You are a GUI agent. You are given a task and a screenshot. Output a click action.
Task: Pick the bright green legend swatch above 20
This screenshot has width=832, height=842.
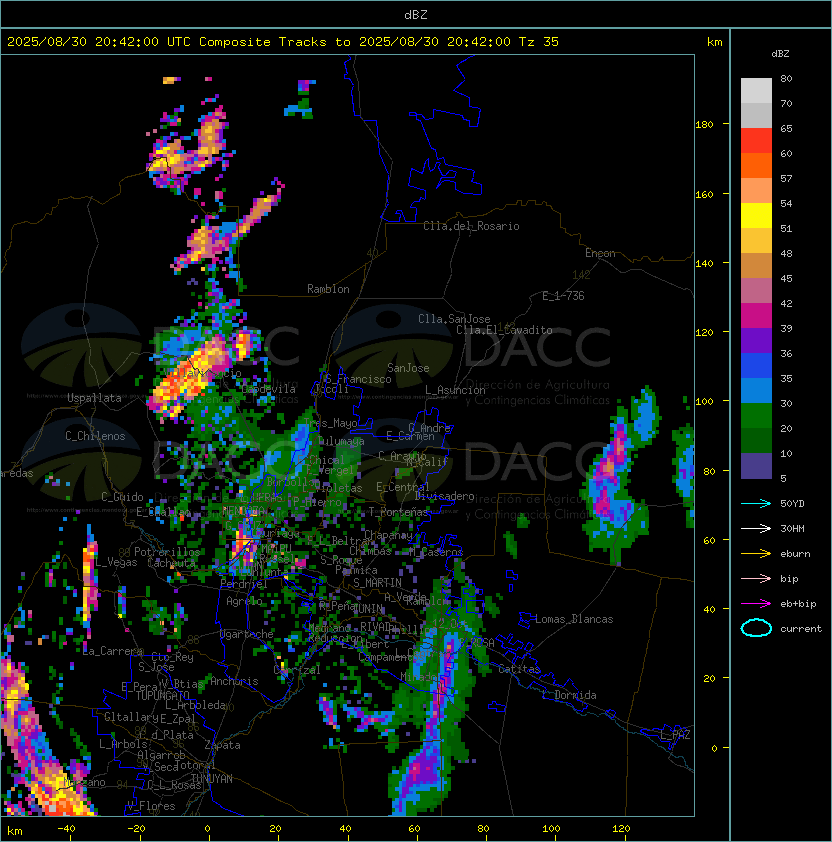pos(756,415)
